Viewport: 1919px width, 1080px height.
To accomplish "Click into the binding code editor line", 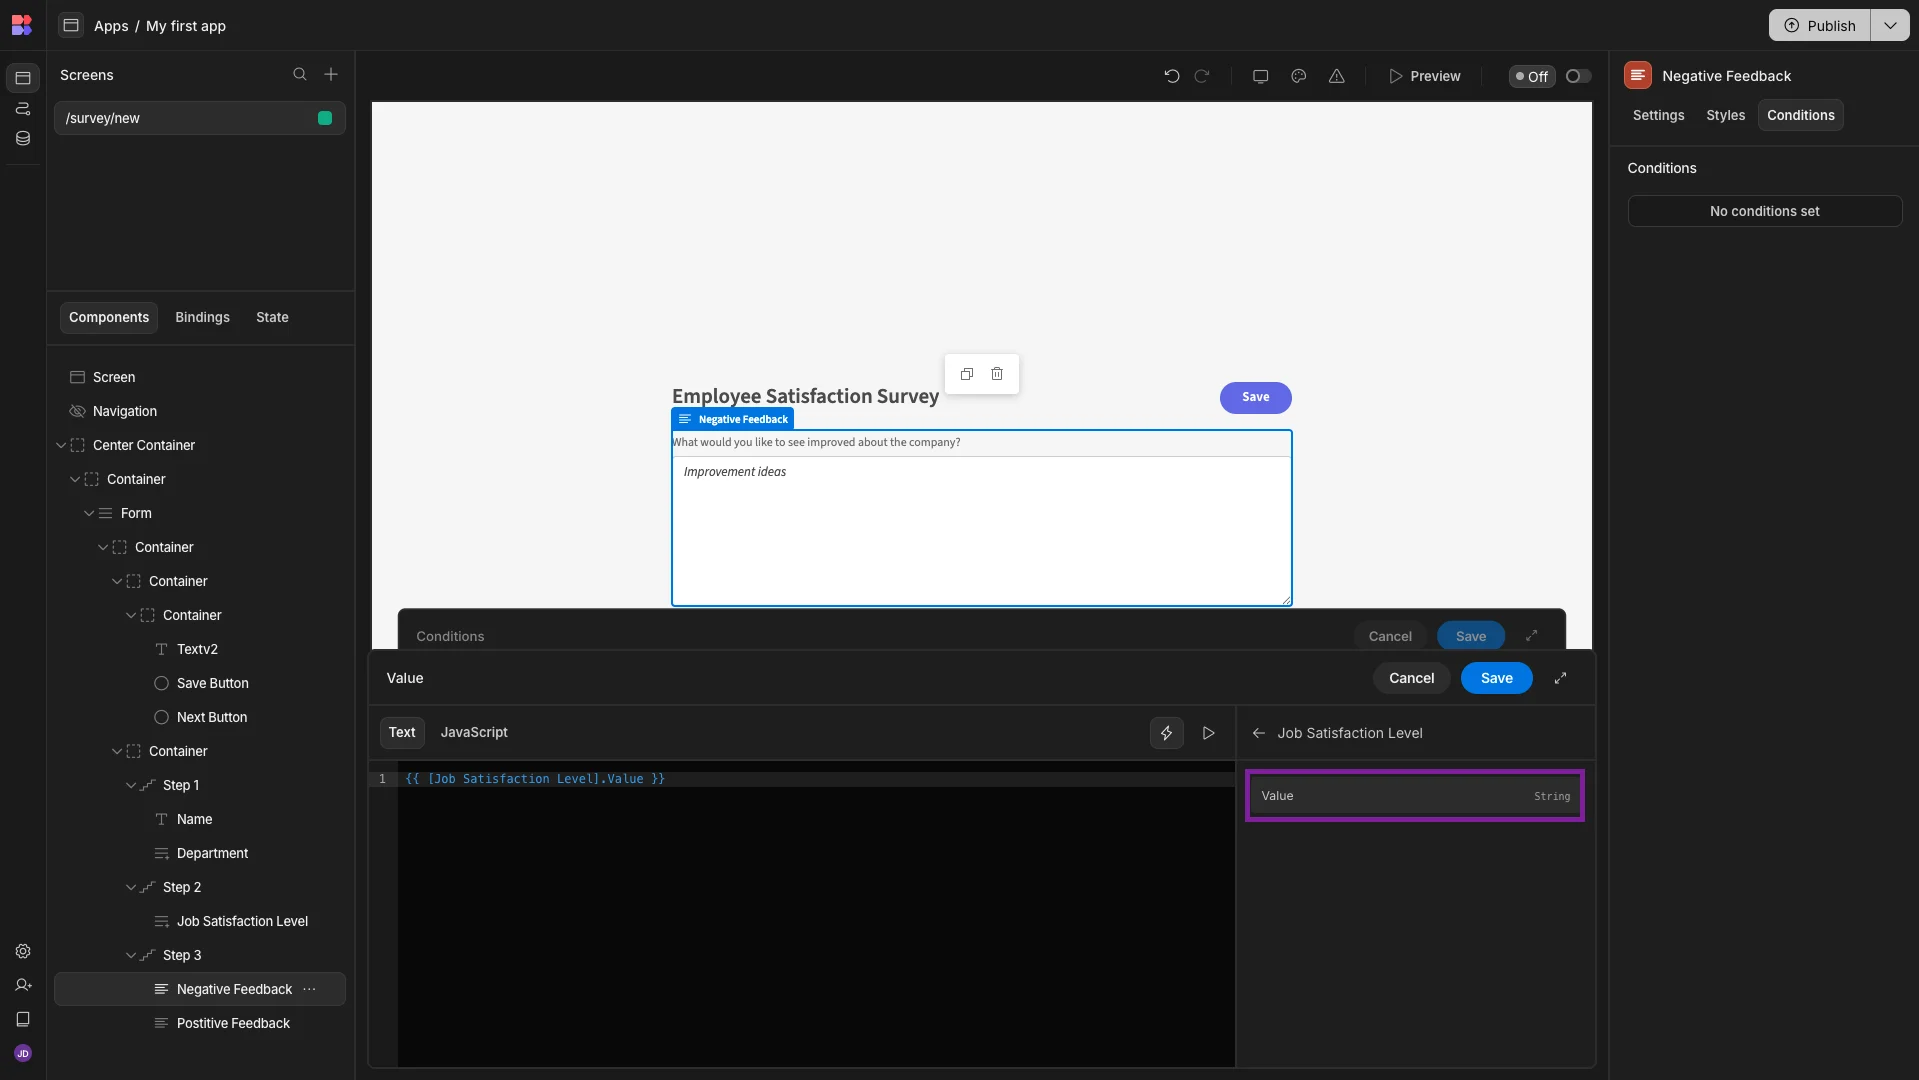I will 816,779.
